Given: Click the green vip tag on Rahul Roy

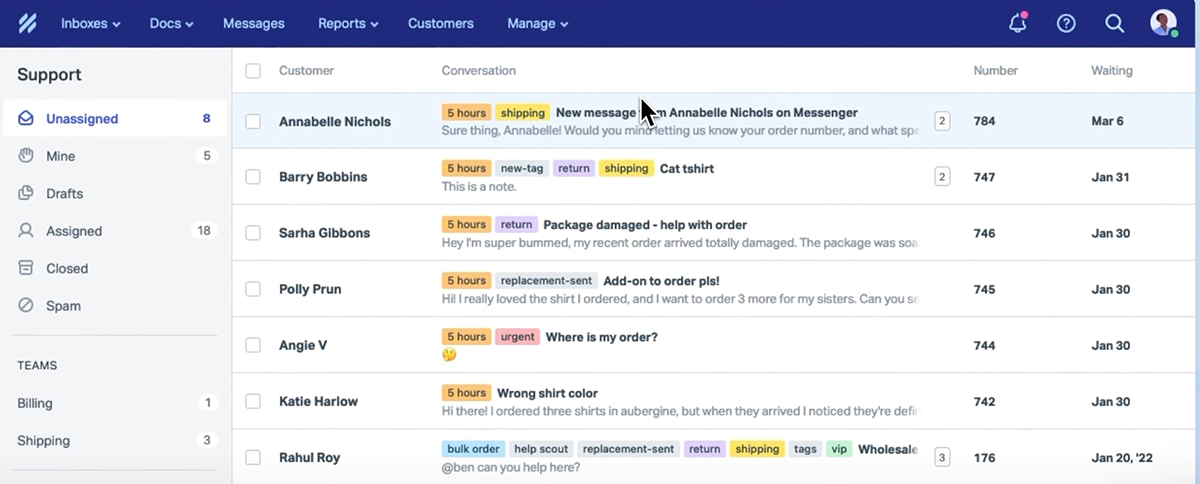Looking at the screenshot, I should pos(839,449).
